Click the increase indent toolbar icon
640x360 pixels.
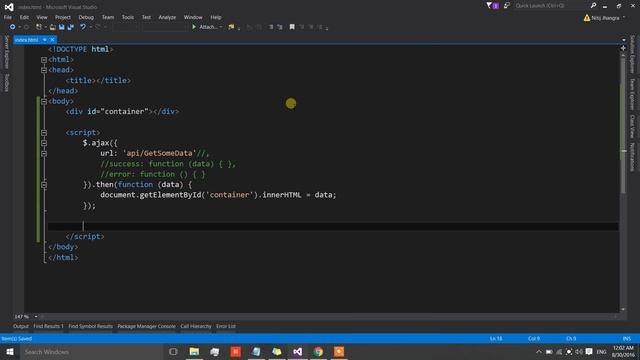(280, 27)
